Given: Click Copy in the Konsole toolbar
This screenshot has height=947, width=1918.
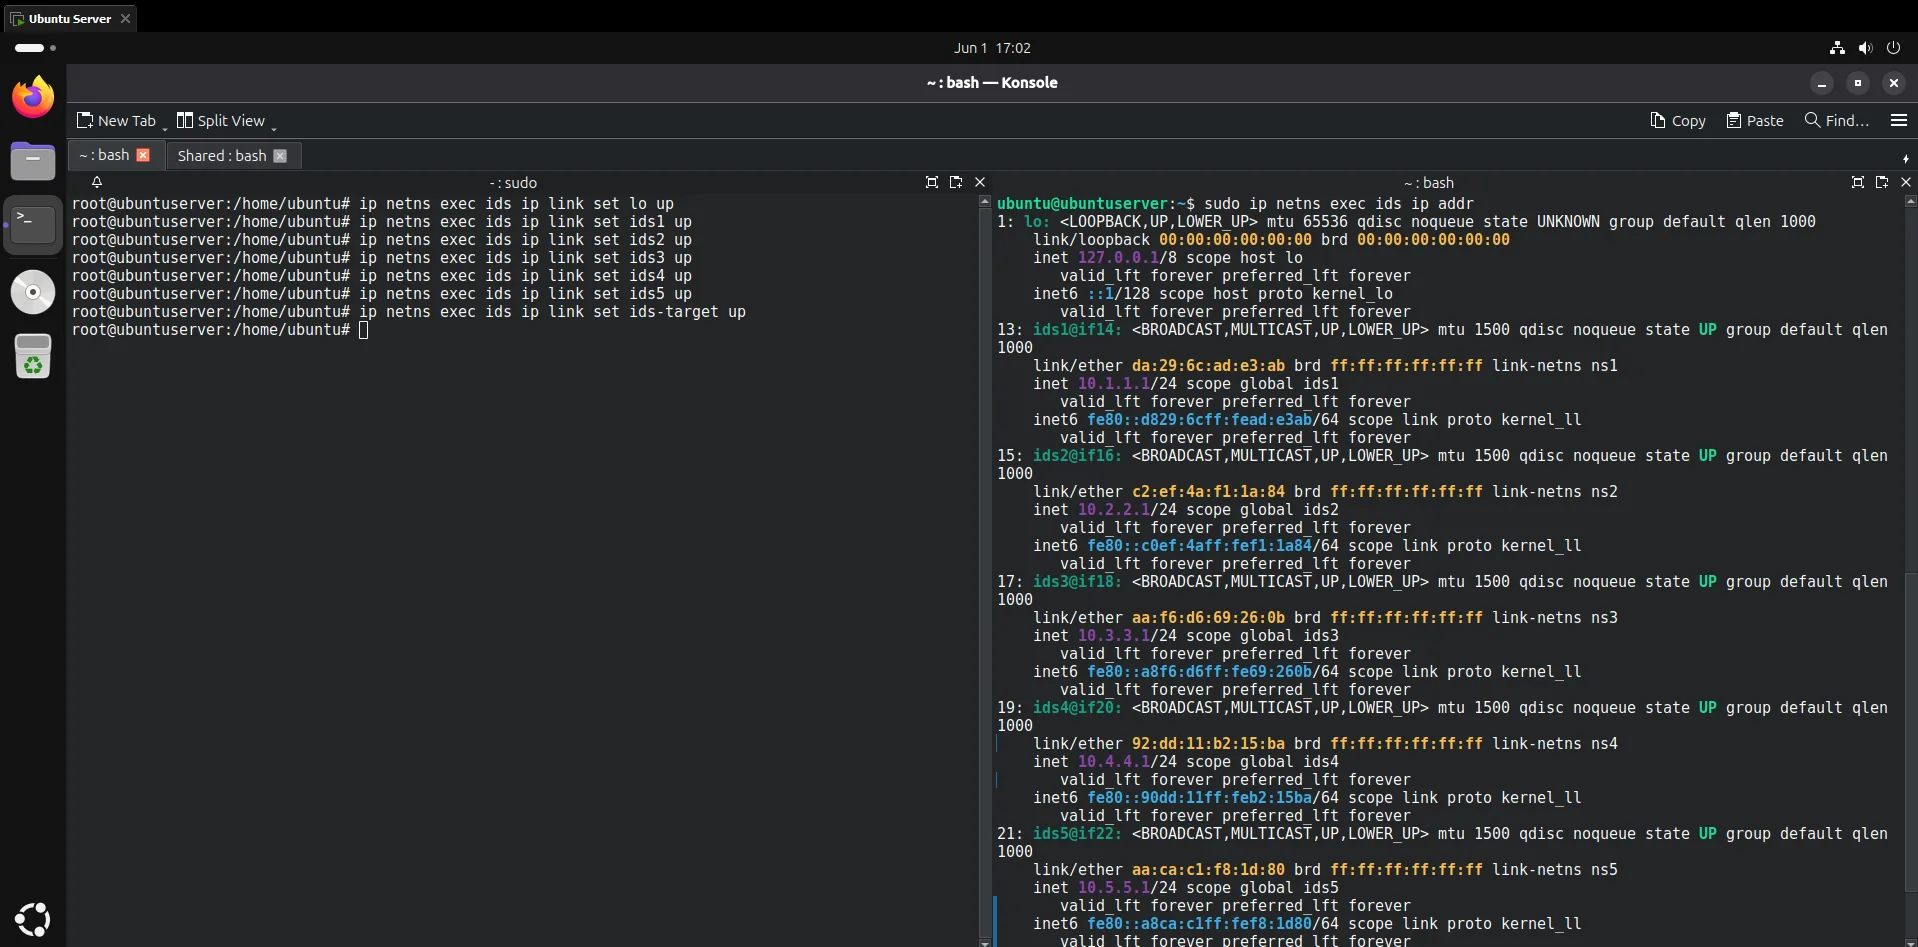Looking at the screenshot, I should coord(1677,120).
